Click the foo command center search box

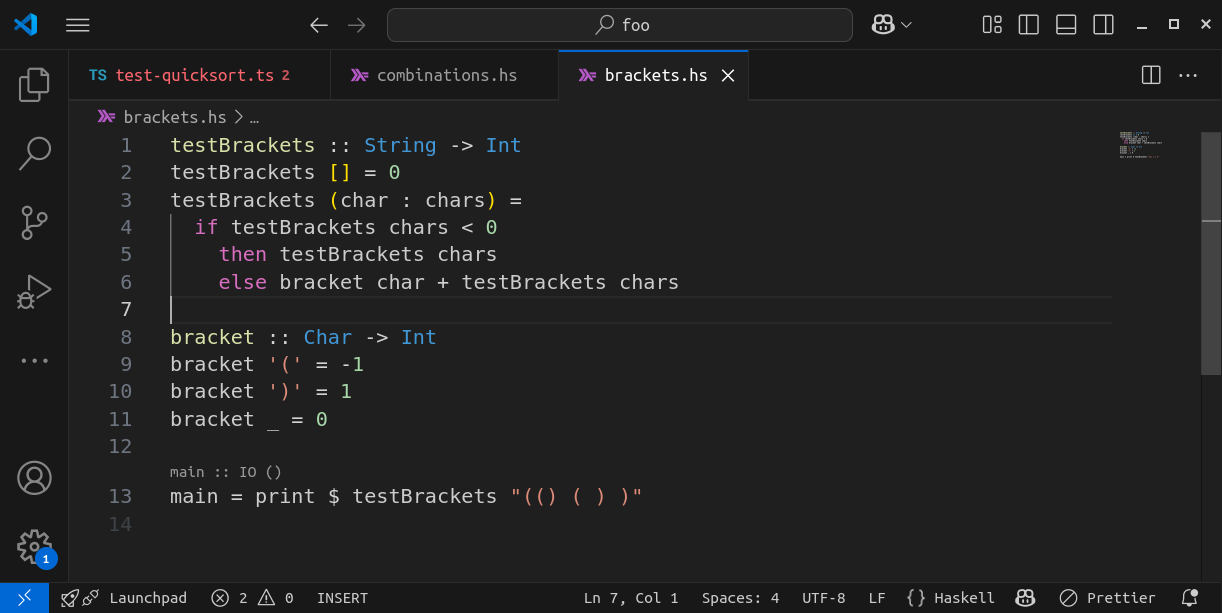(619, 25)
